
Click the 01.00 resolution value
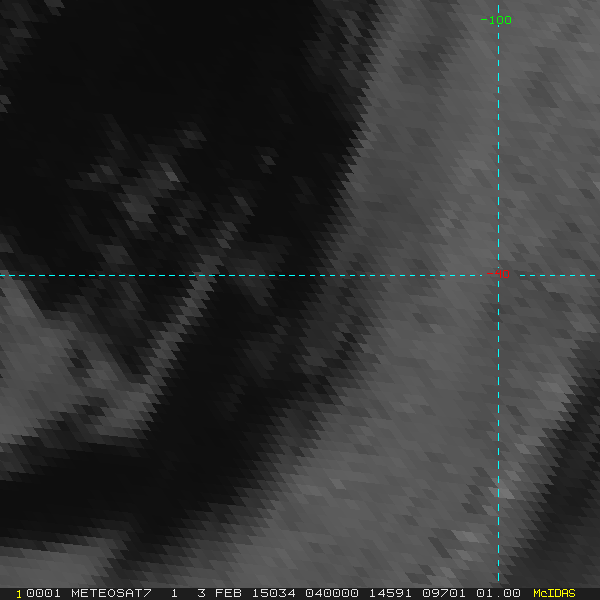[x=498, y=593]
